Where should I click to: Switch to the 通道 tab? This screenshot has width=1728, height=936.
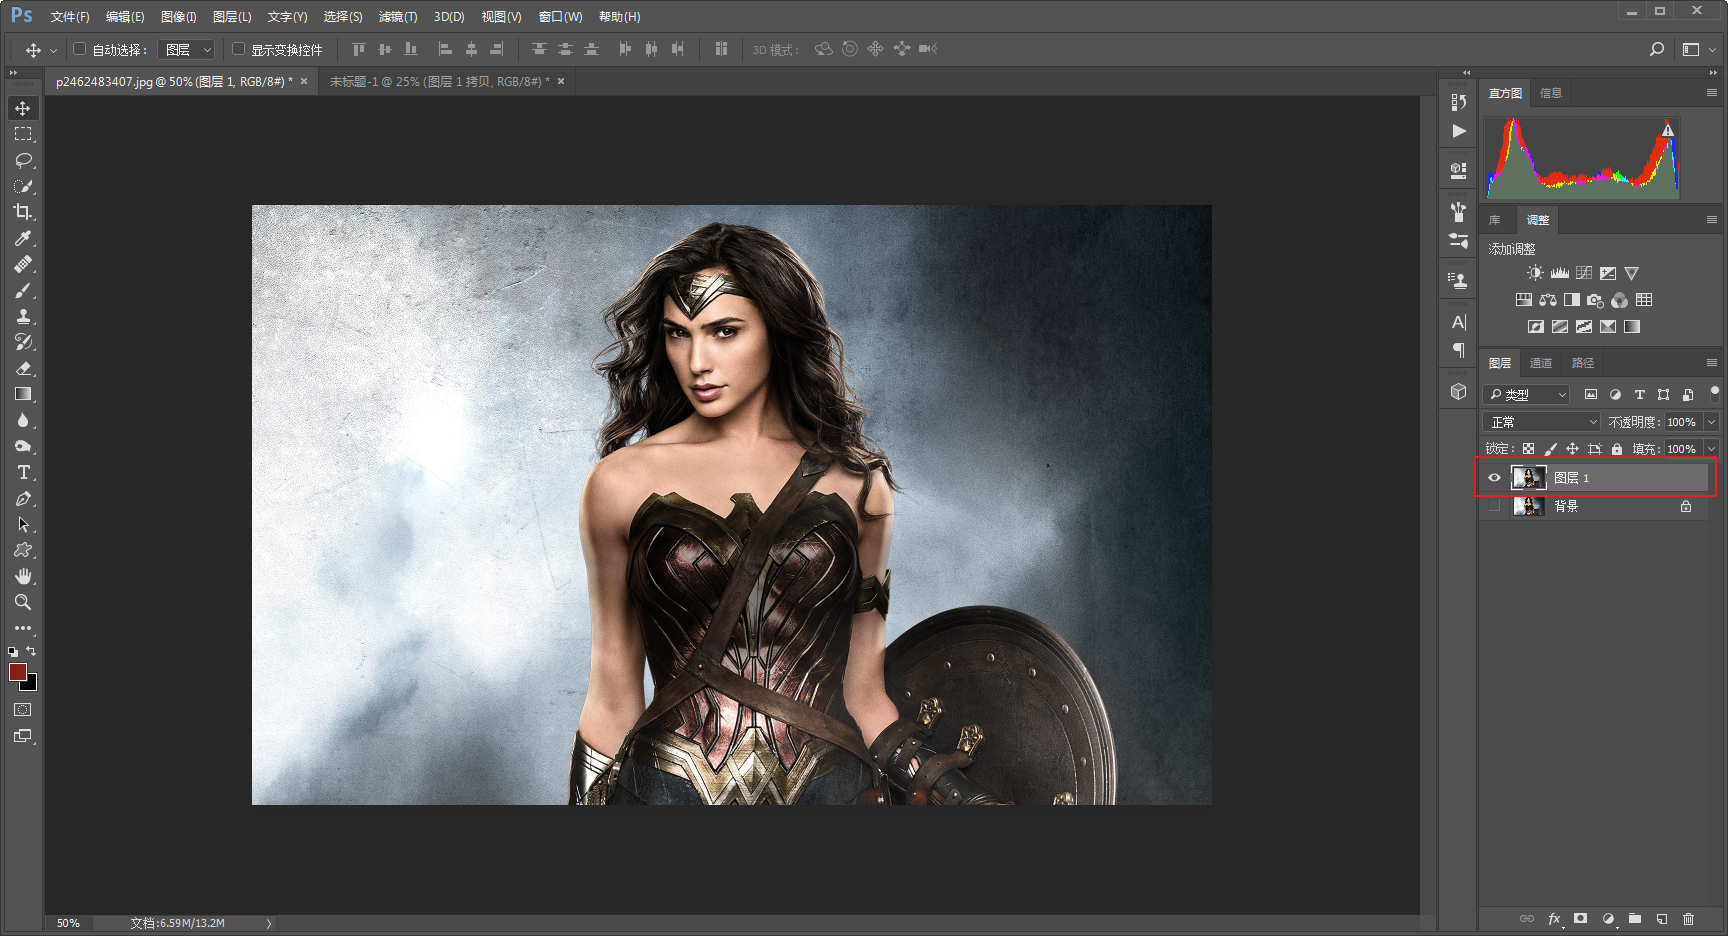click(1541, 363)
